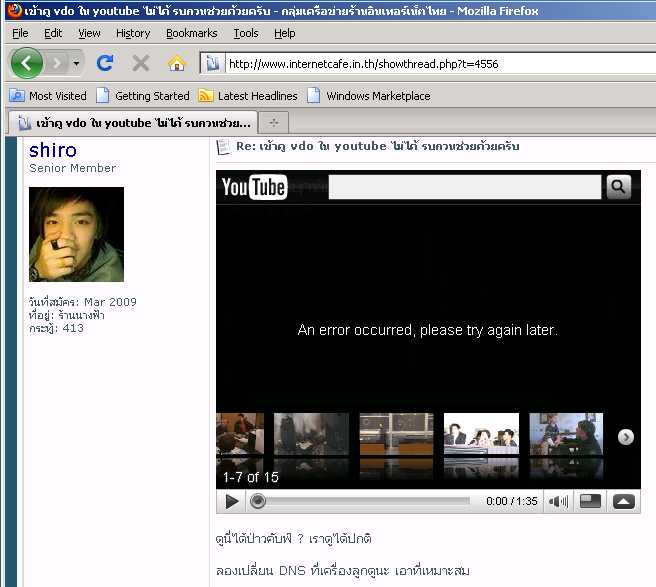Click the YouTube search input box
Image resolution: width=656 pixels, height=587 pixels.
coord(465,187)
